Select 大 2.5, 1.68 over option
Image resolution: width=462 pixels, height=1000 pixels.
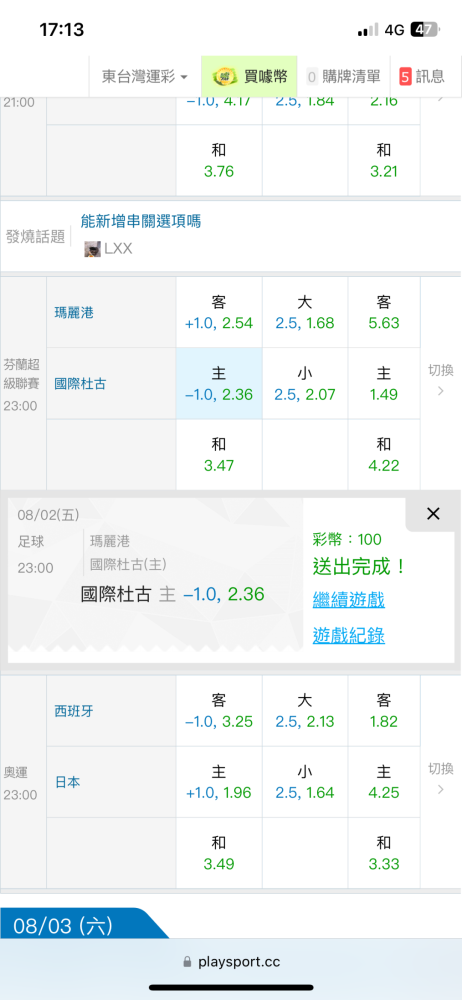(305, 312)
